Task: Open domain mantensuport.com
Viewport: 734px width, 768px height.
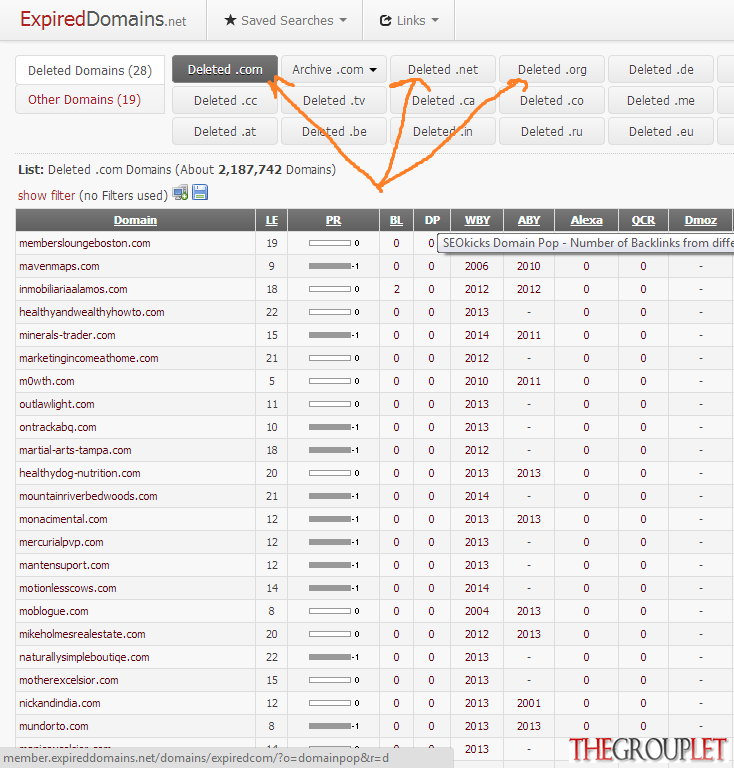Action: [x=64, y=565]
